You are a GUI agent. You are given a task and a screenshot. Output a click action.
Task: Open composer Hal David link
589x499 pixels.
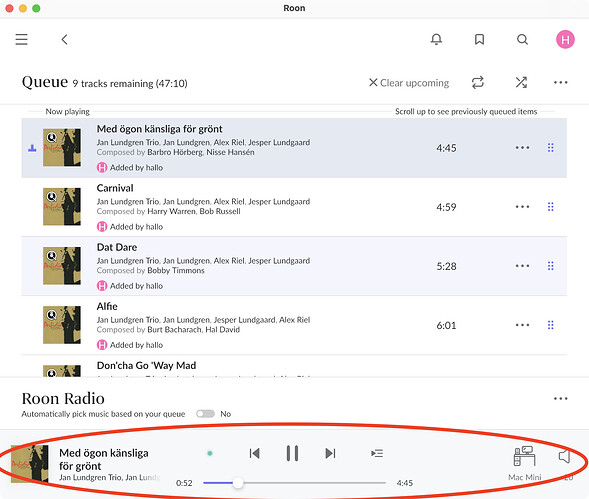(222, 330)
